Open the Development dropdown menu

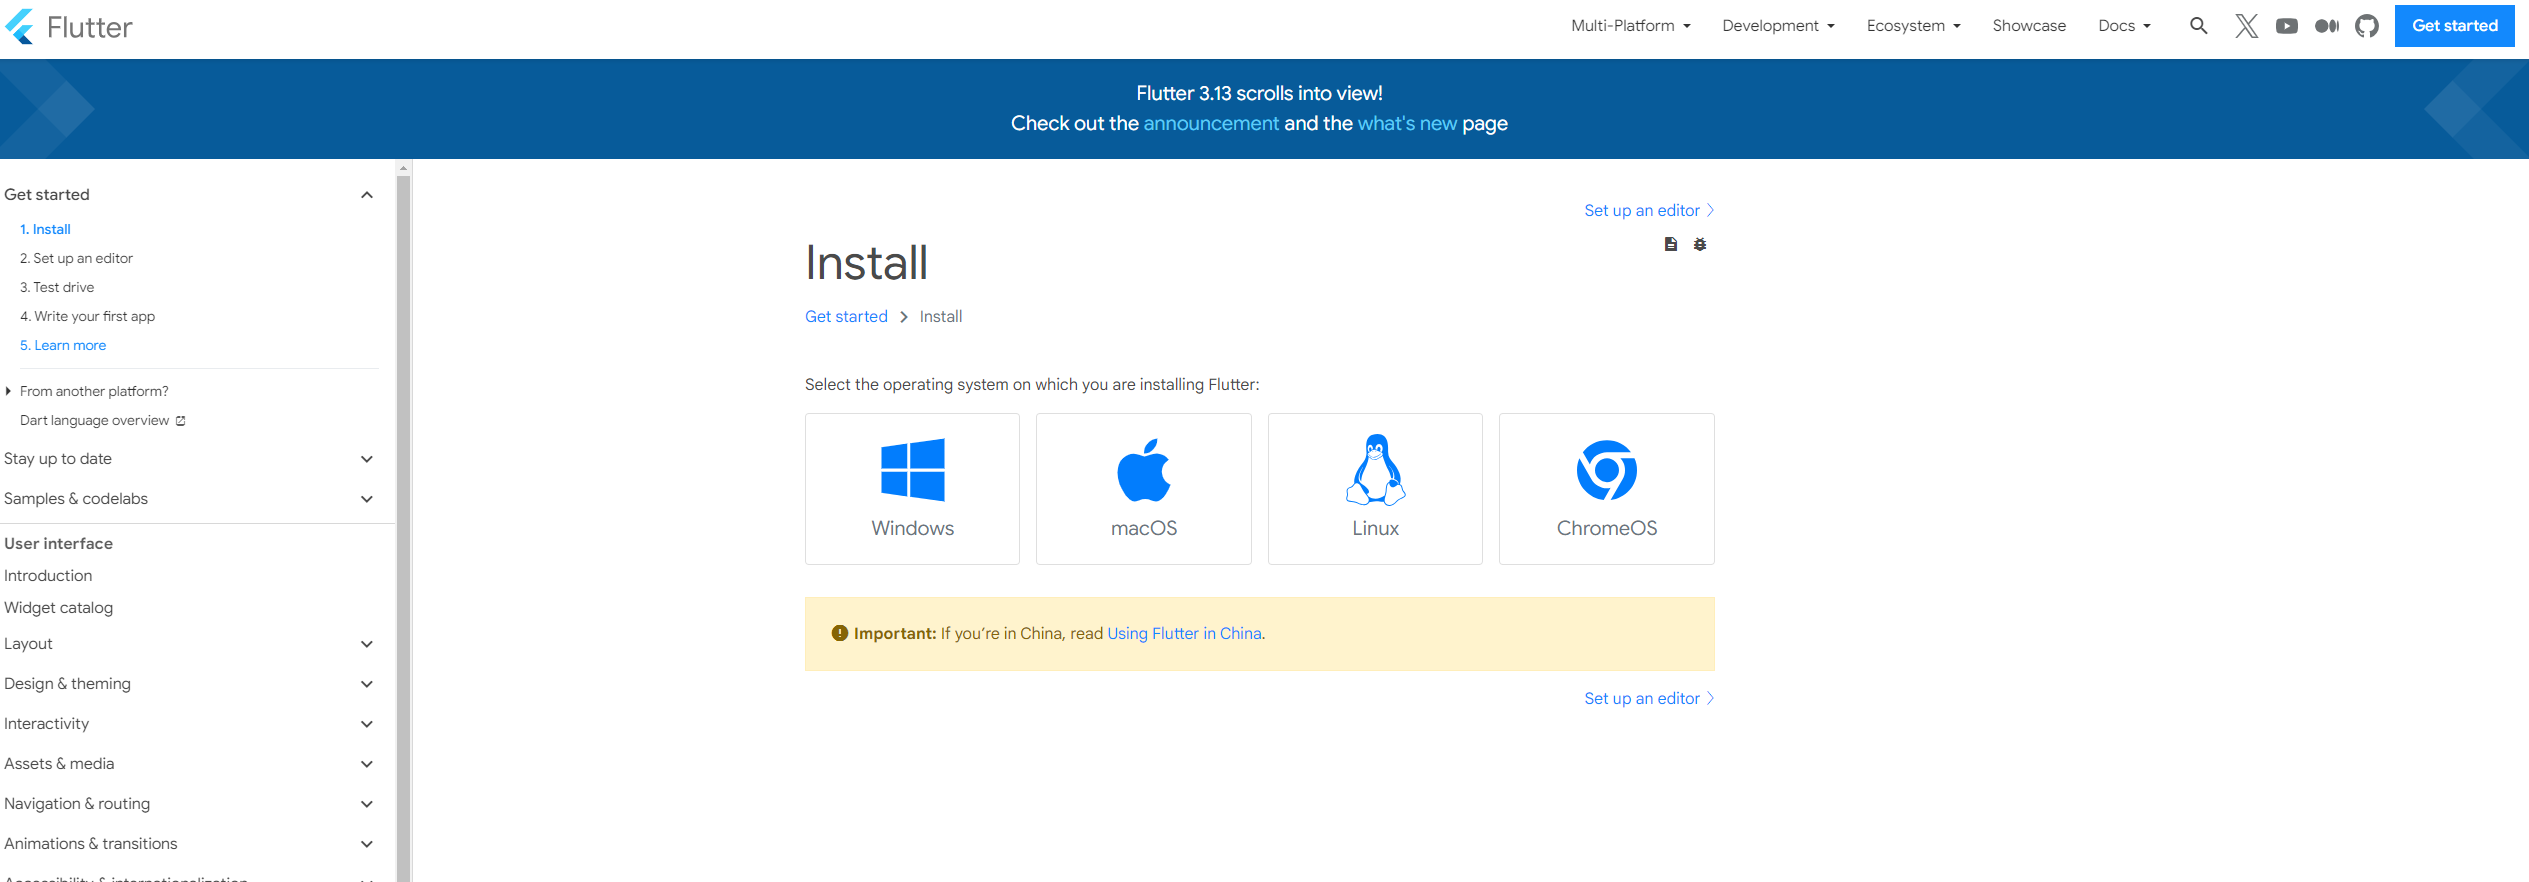[x=1778, y=26]
